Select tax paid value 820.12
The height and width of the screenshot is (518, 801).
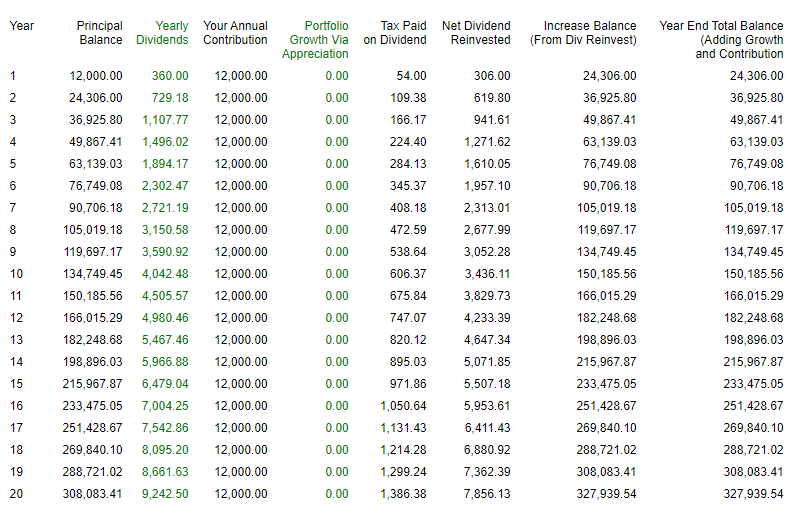(x=408, y=340)
